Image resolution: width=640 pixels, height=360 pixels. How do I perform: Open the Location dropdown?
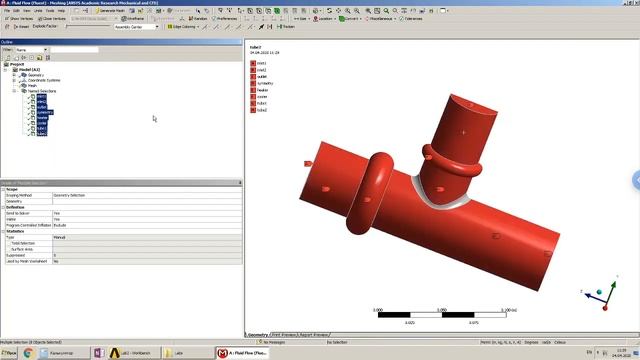coord(324,19)
